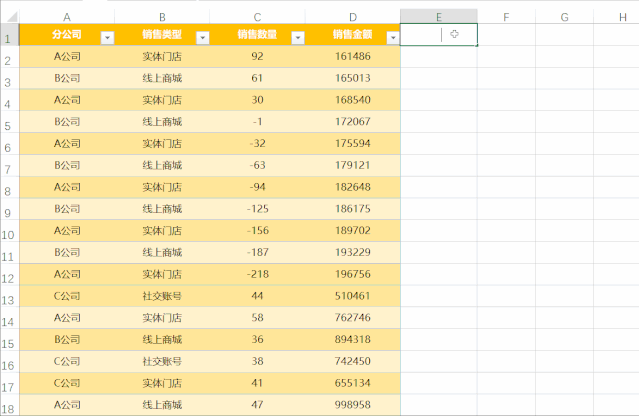Select the cell containing 510461
The image size is (639, 416).
pos(352,296)
